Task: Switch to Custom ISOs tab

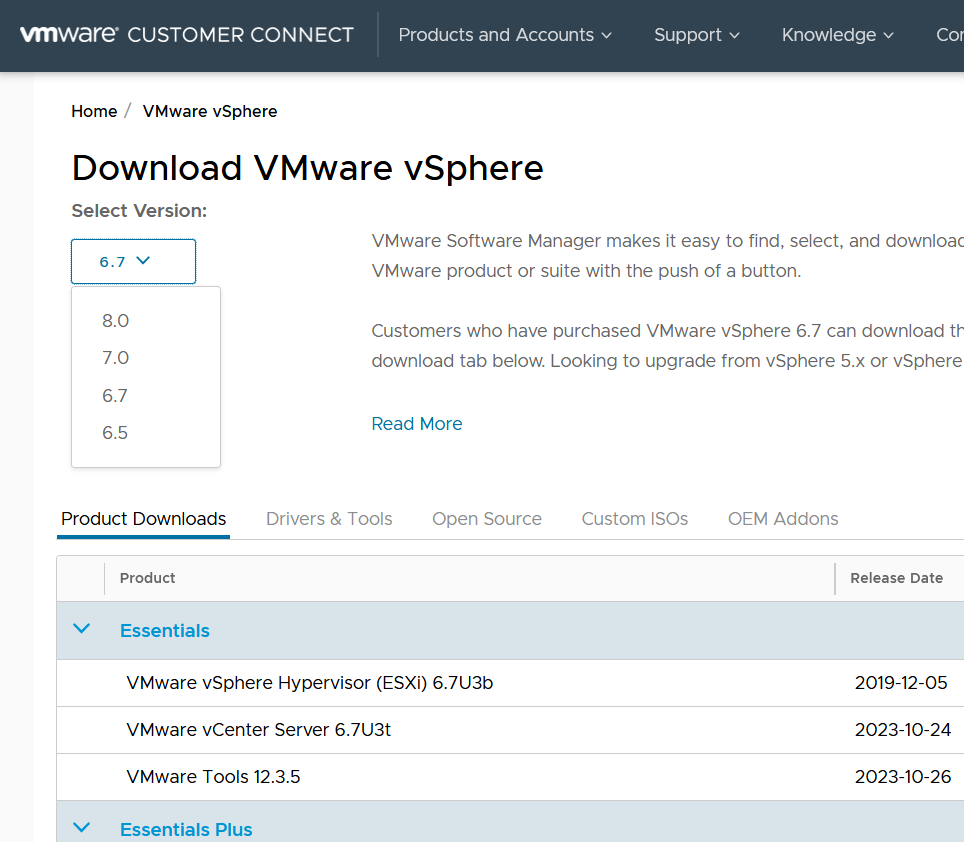Action: [634, 519]
